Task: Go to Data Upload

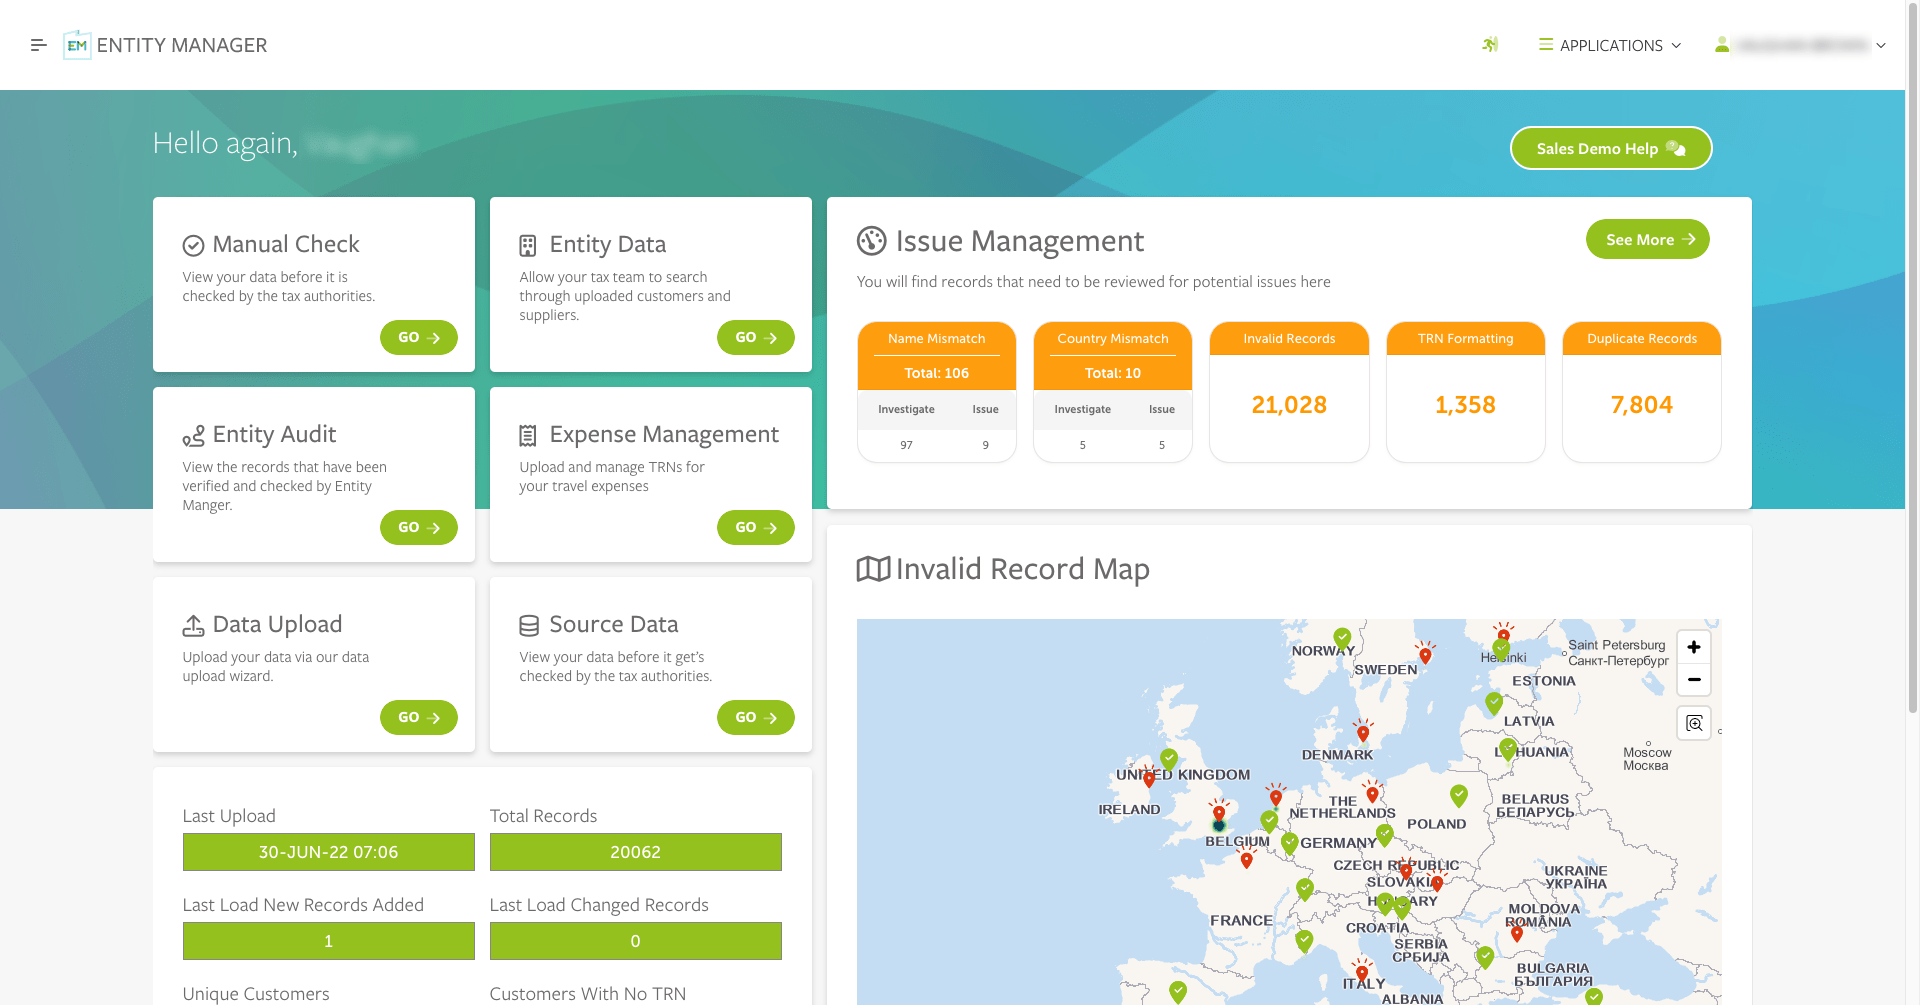Action: click(419, 717)
